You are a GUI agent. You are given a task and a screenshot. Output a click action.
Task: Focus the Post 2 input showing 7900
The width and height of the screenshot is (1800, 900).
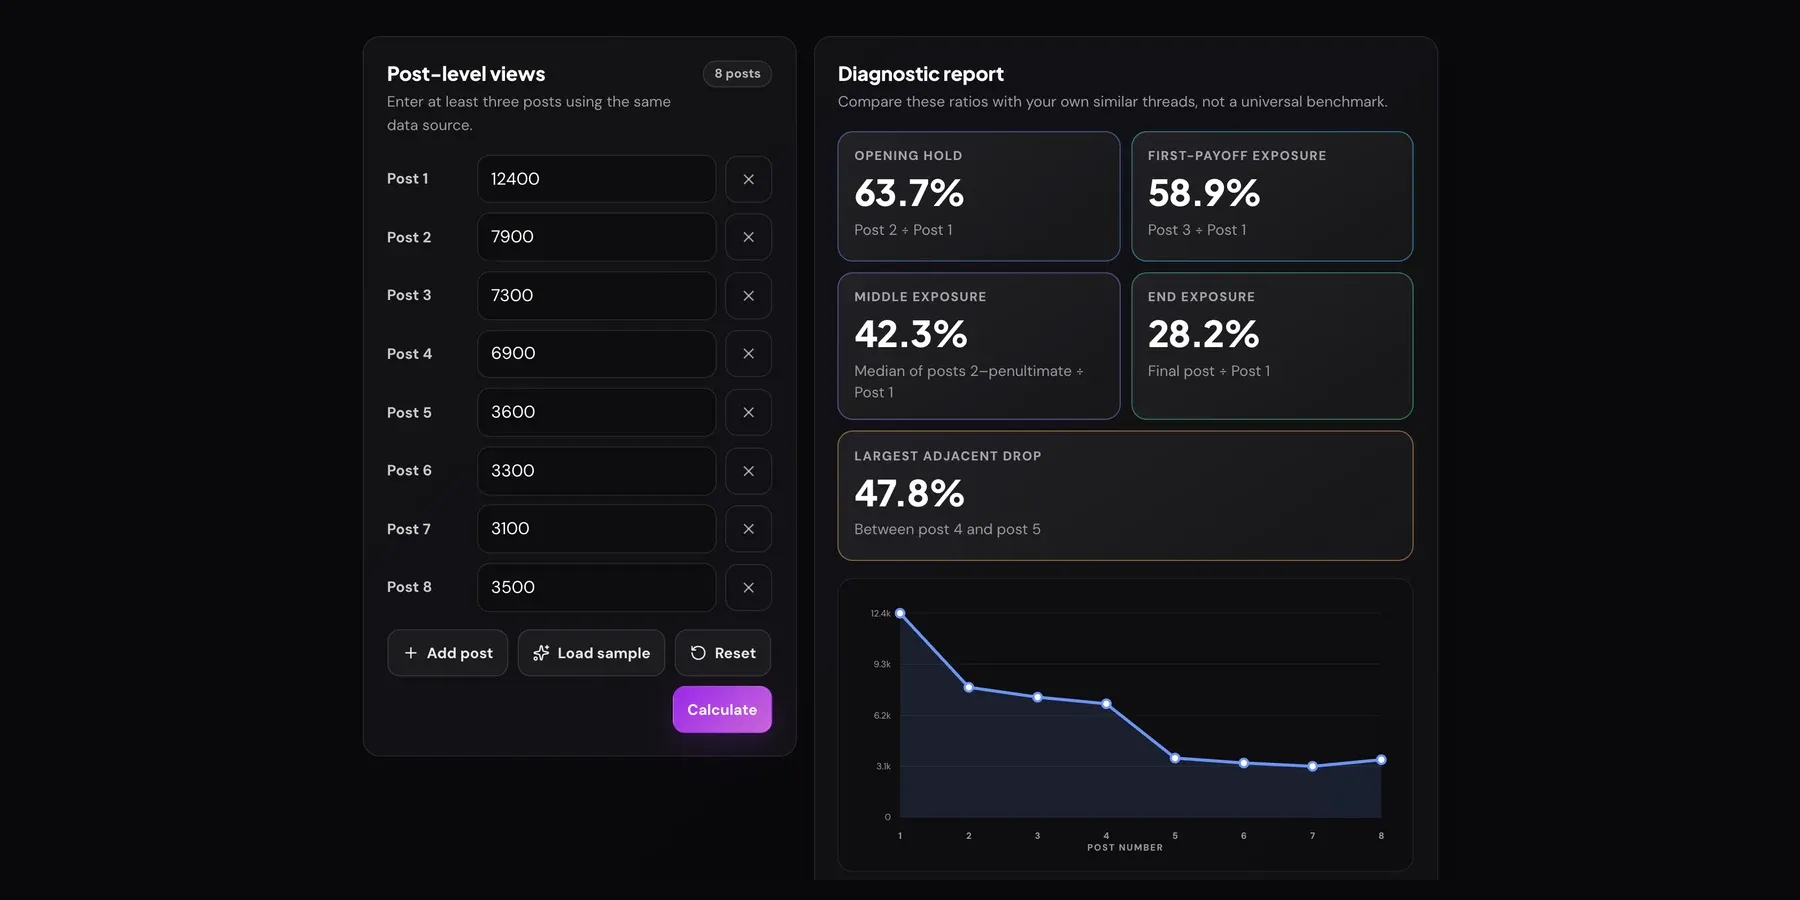[596, 237]
